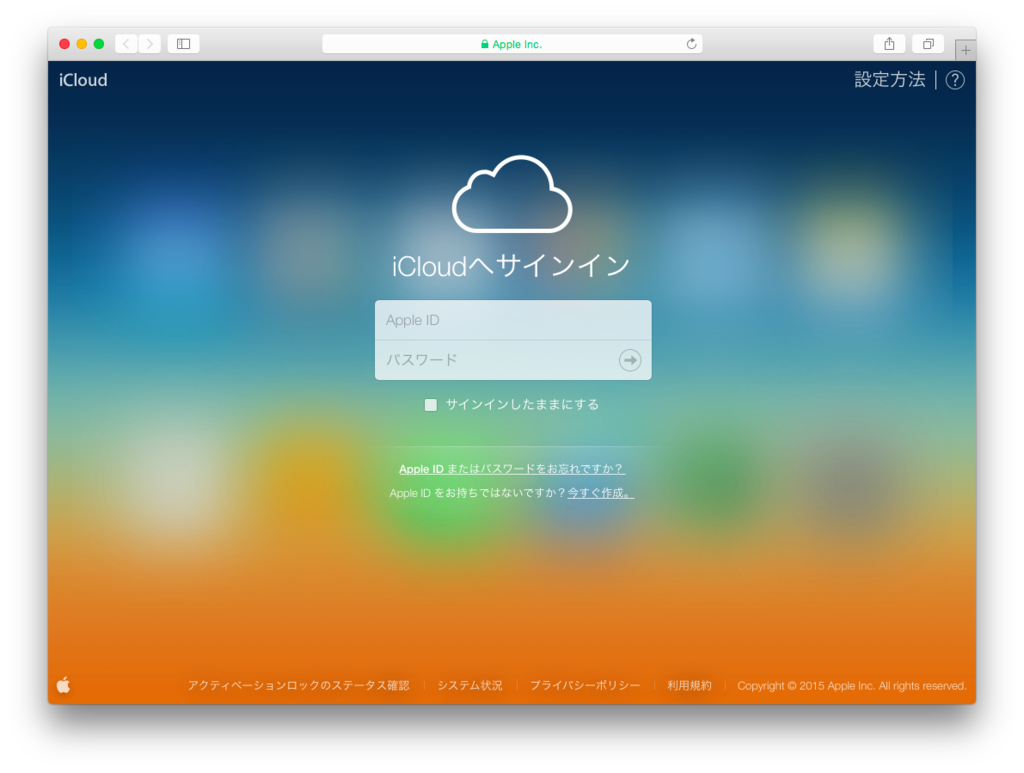
Task: Open the Safari share icon
Action: pyautogui.click(x=889, y=43)
